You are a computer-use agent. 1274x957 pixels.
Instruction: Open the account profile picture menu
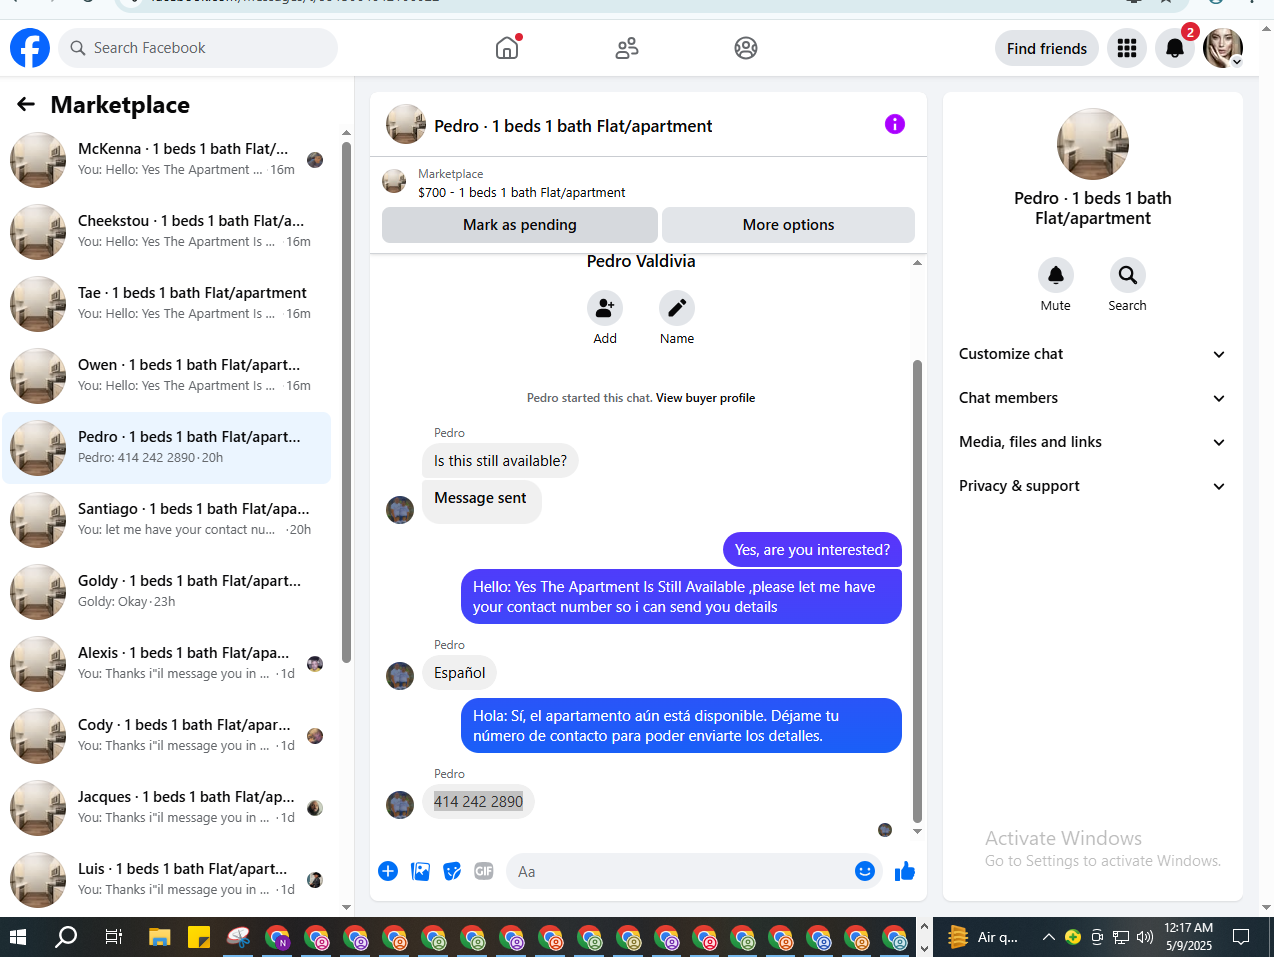[1223, 48]
